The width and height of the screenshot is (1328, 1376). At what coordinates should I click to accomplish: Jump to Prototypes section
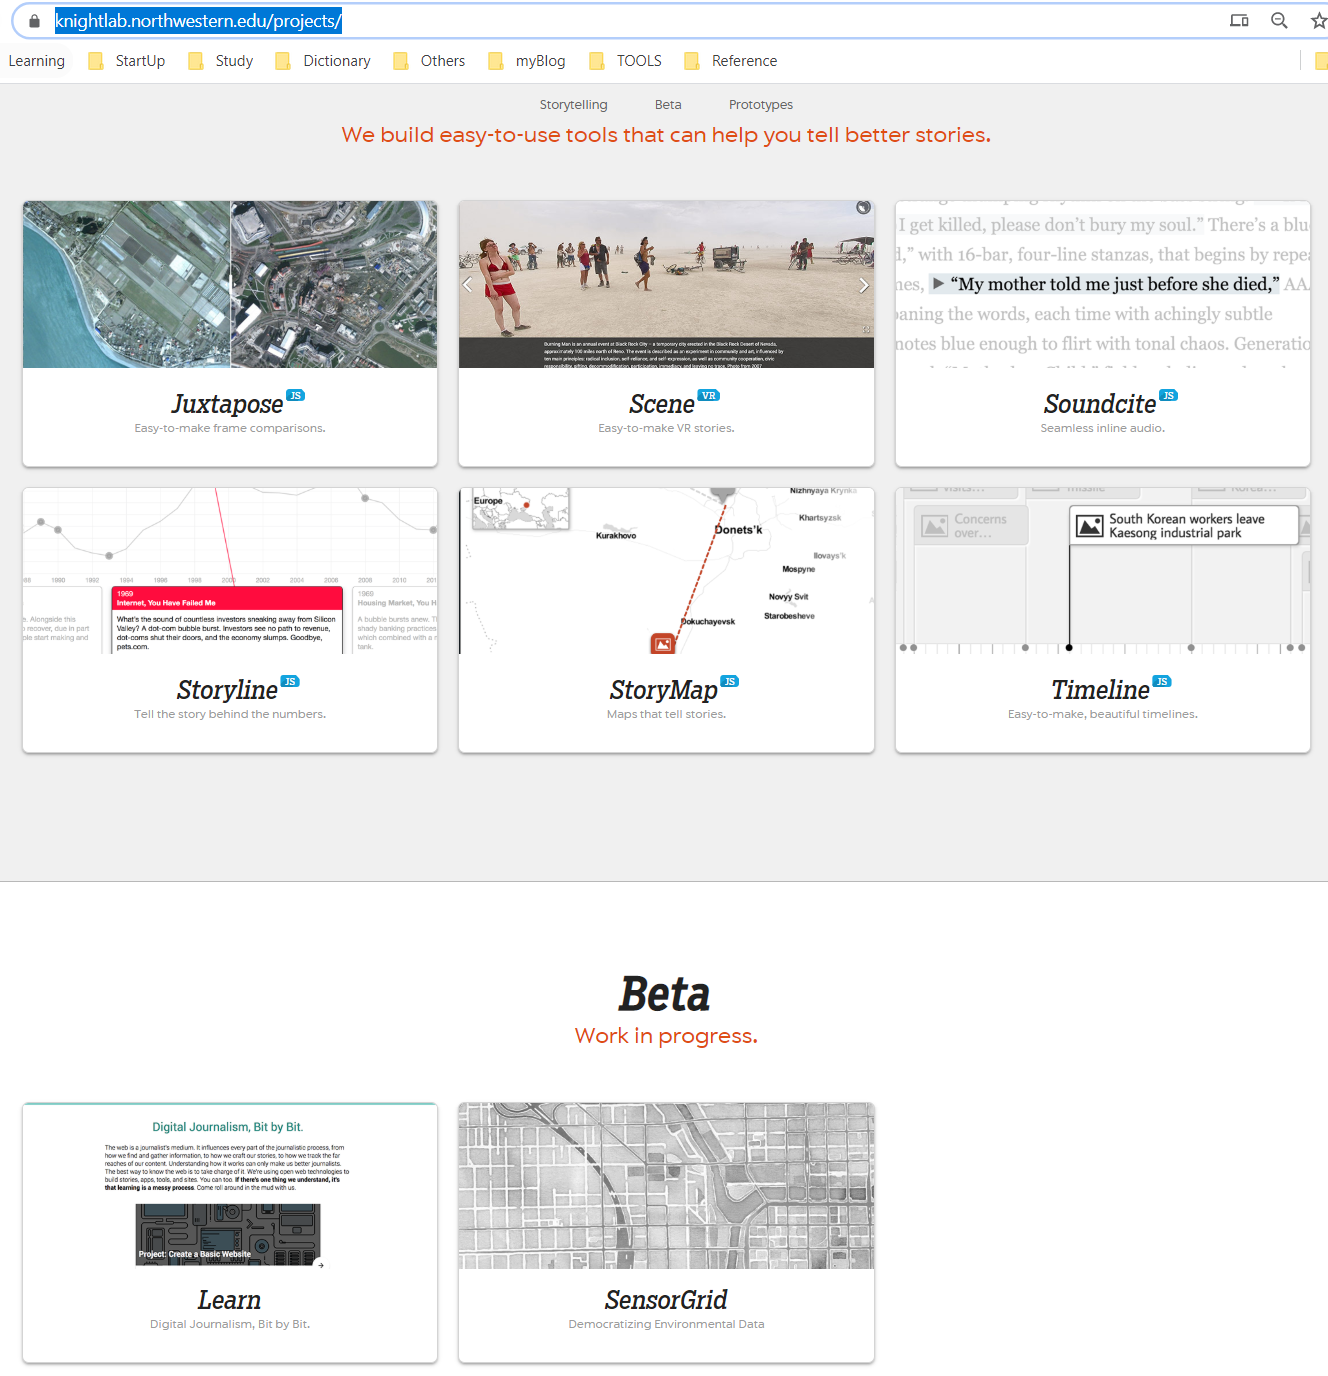point(761,105)
